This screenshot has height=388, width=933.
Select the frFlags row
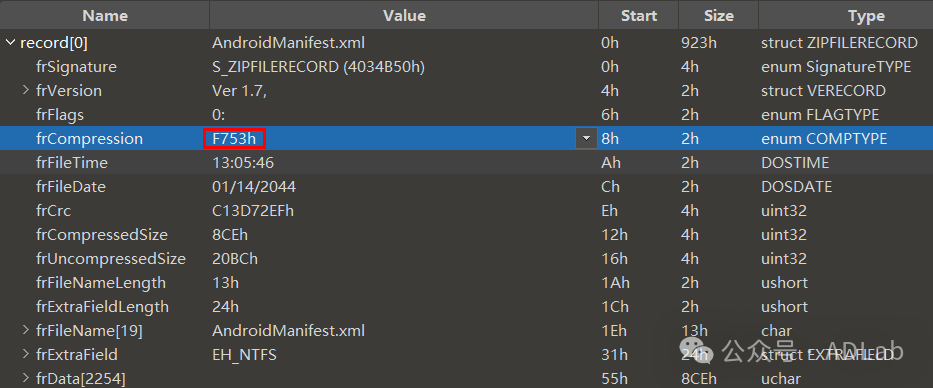coord(466,114)
